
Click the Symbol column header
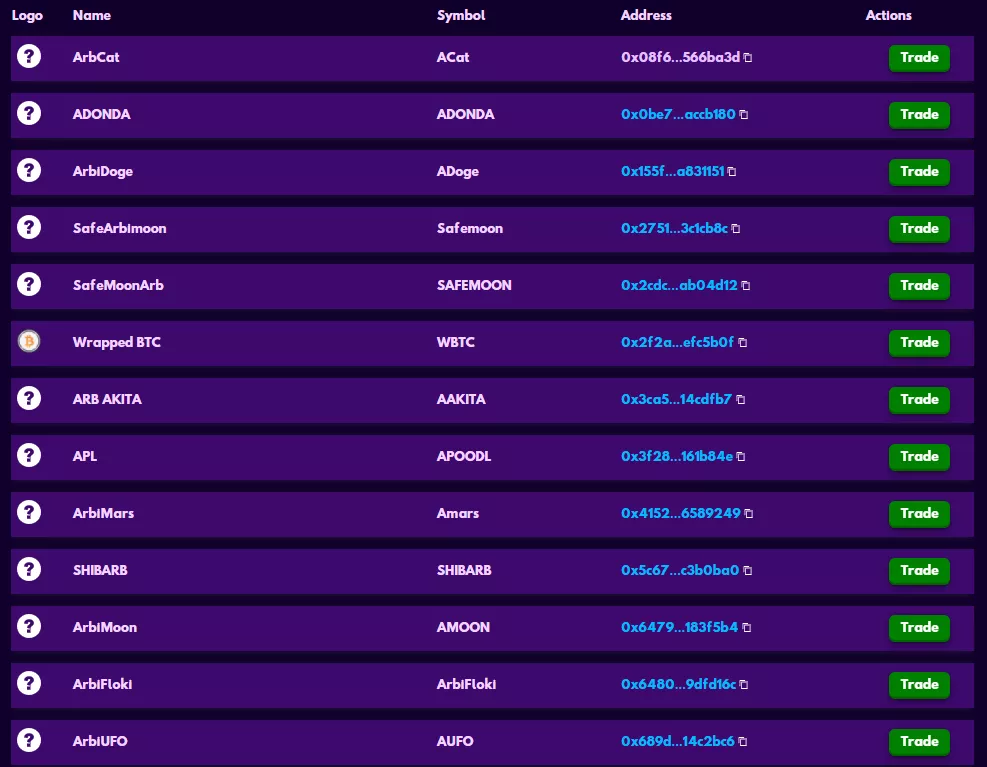click(462, 15)
